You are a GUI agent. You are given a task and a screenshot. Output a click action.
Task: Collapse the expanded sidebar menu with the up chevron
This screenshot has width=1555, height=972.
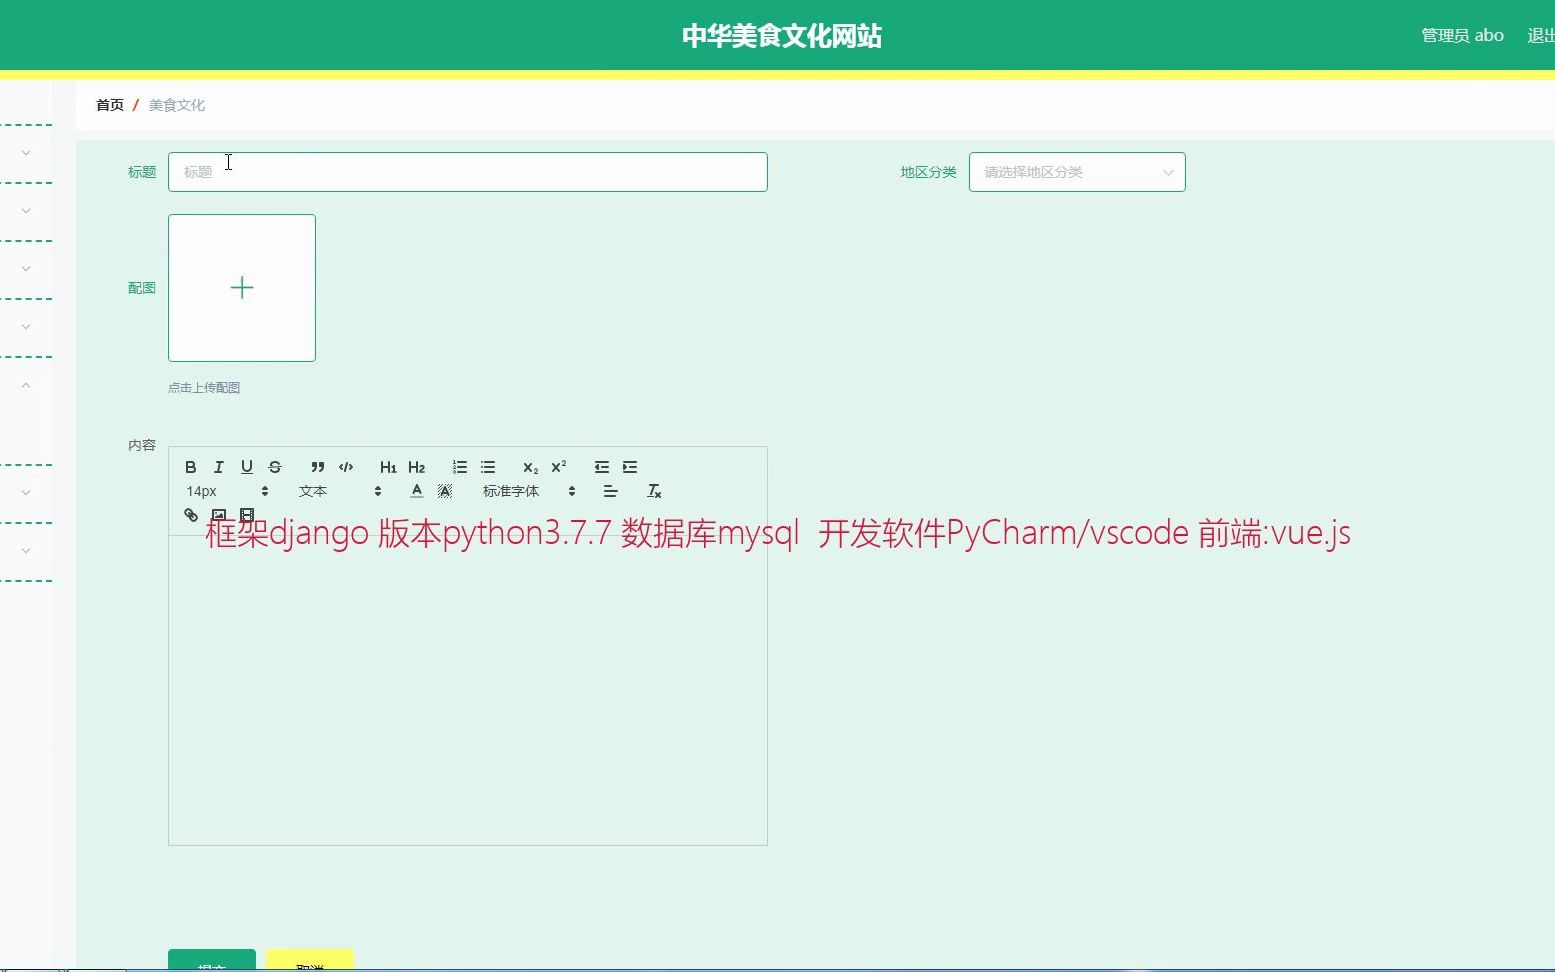26,385
